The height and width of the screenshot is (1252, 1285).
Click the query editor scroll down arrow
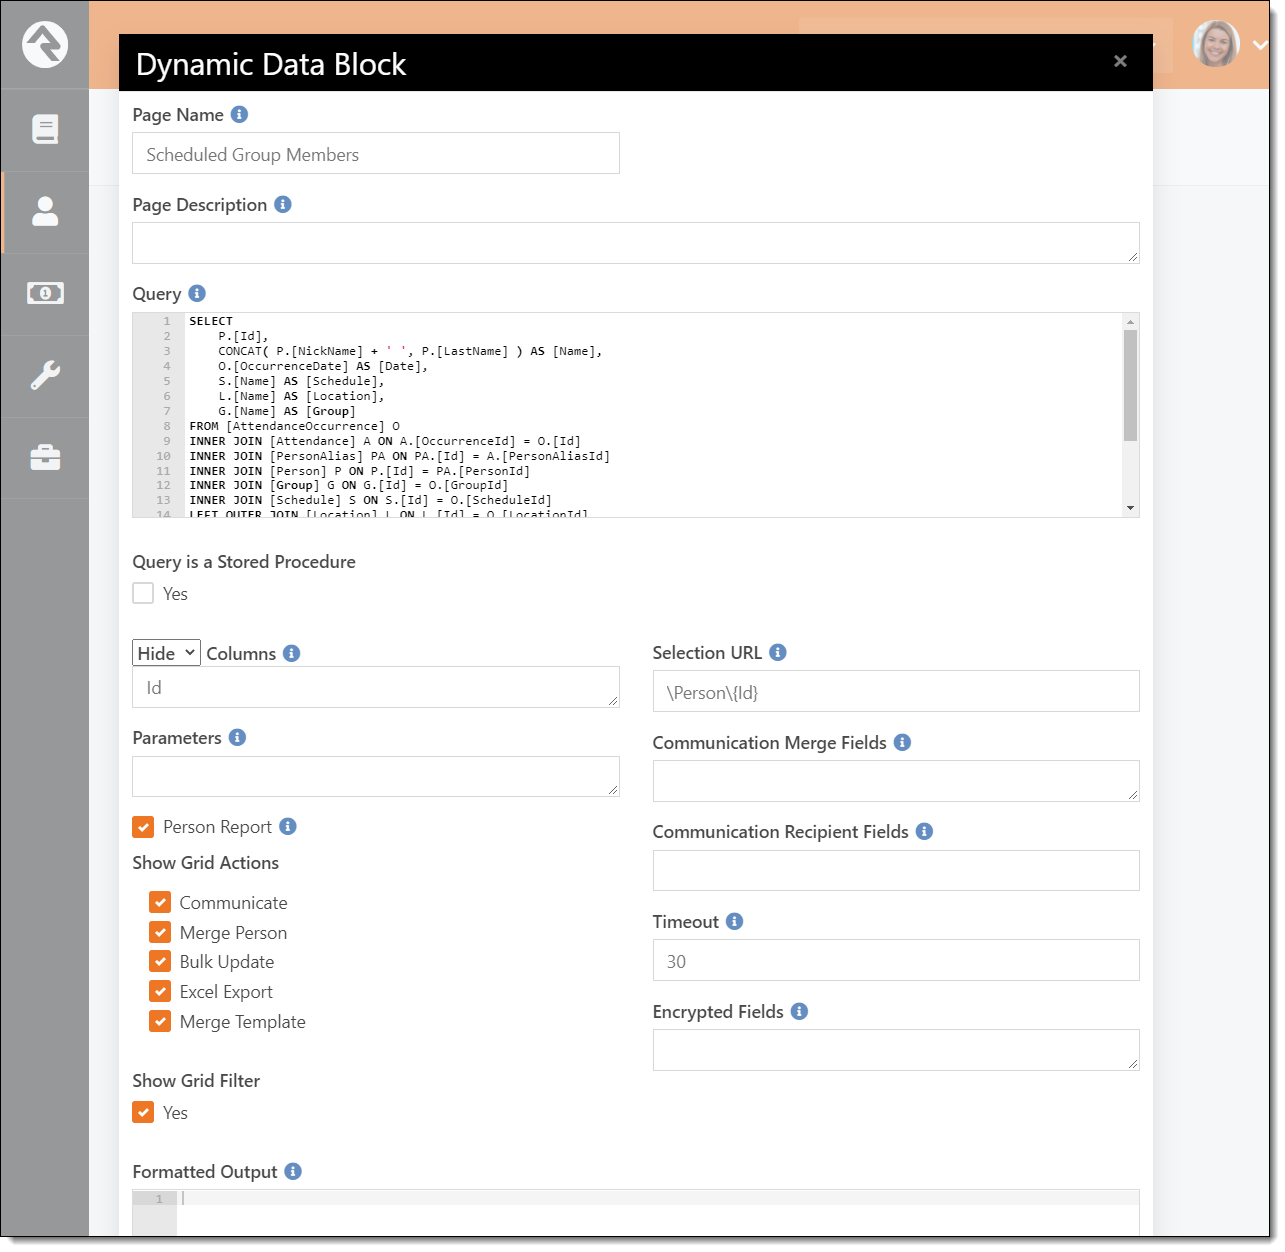click(1130, 508)
